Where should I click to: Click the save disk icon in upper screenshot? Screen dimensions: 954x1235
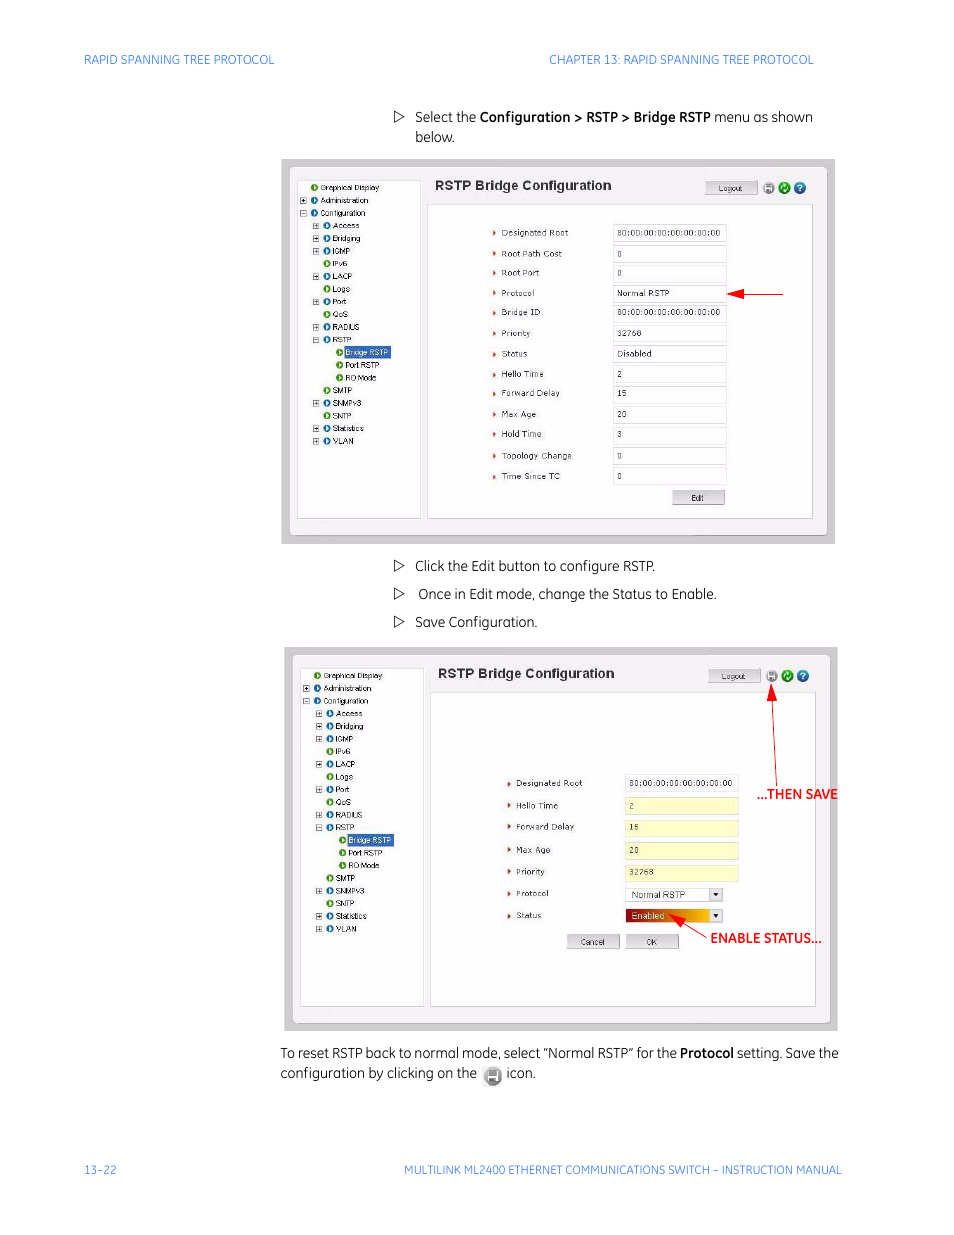click(768, 188)
